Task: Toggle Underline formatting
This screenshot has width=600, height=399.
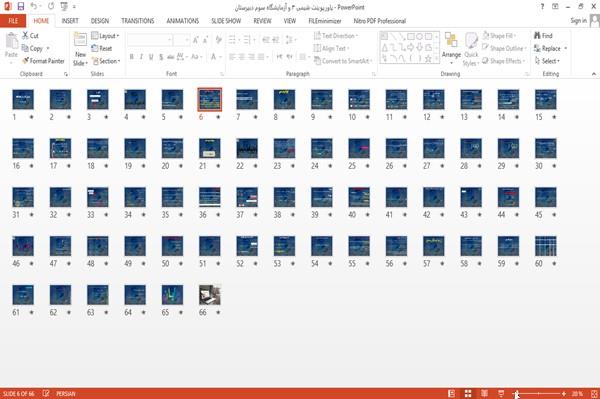Action: (151, 57)
